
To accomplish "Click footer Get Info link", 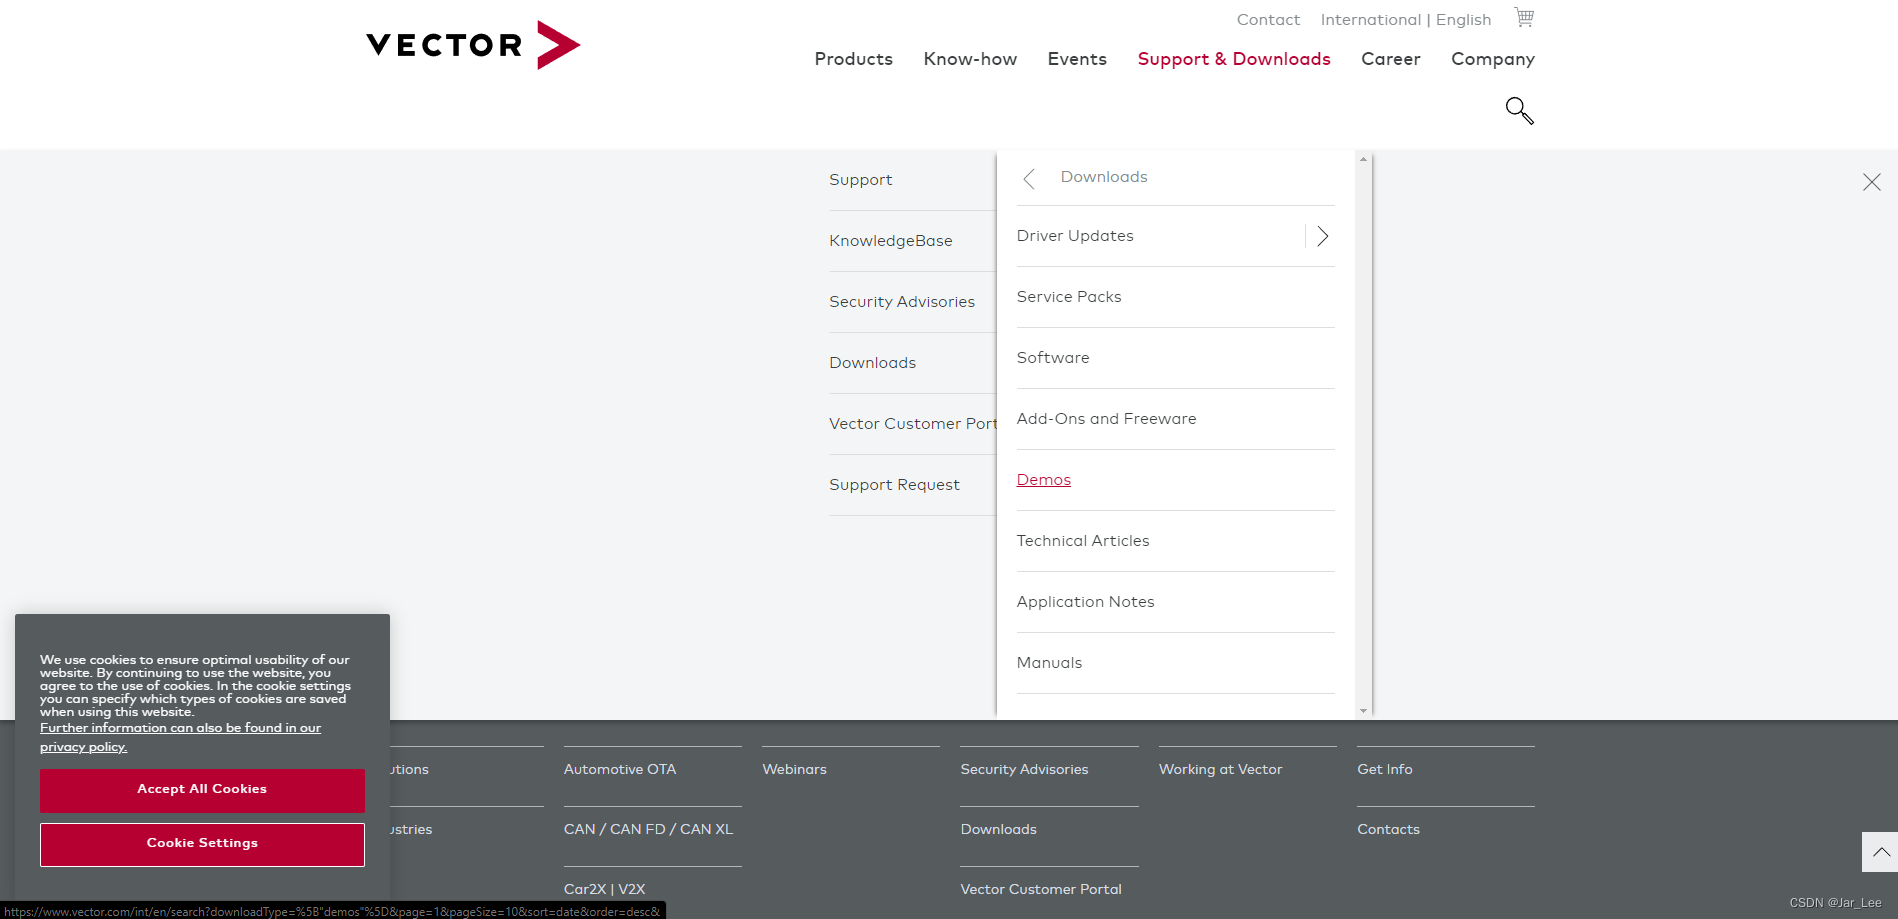I will pos(1384,770).
